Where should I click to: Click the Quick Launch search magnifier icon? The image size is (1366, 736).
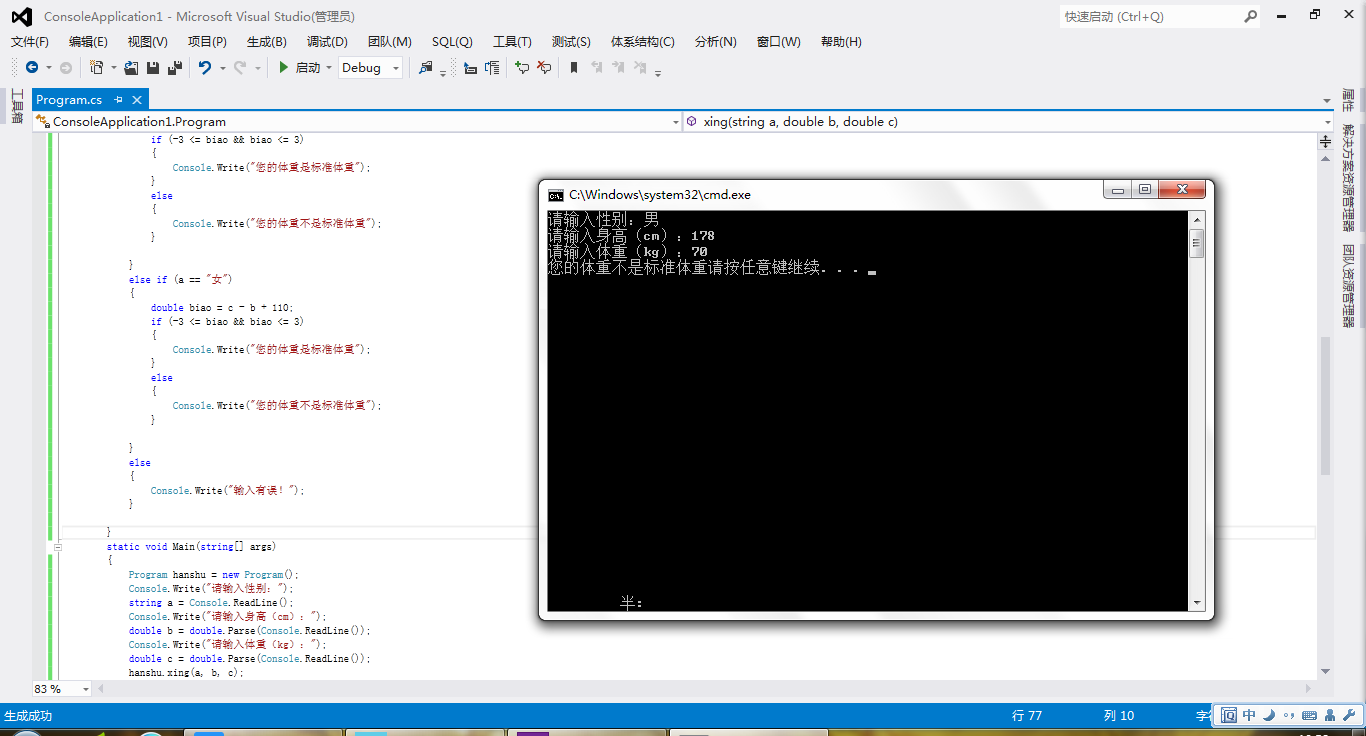pyautogui.click(x=1250, y=16)
